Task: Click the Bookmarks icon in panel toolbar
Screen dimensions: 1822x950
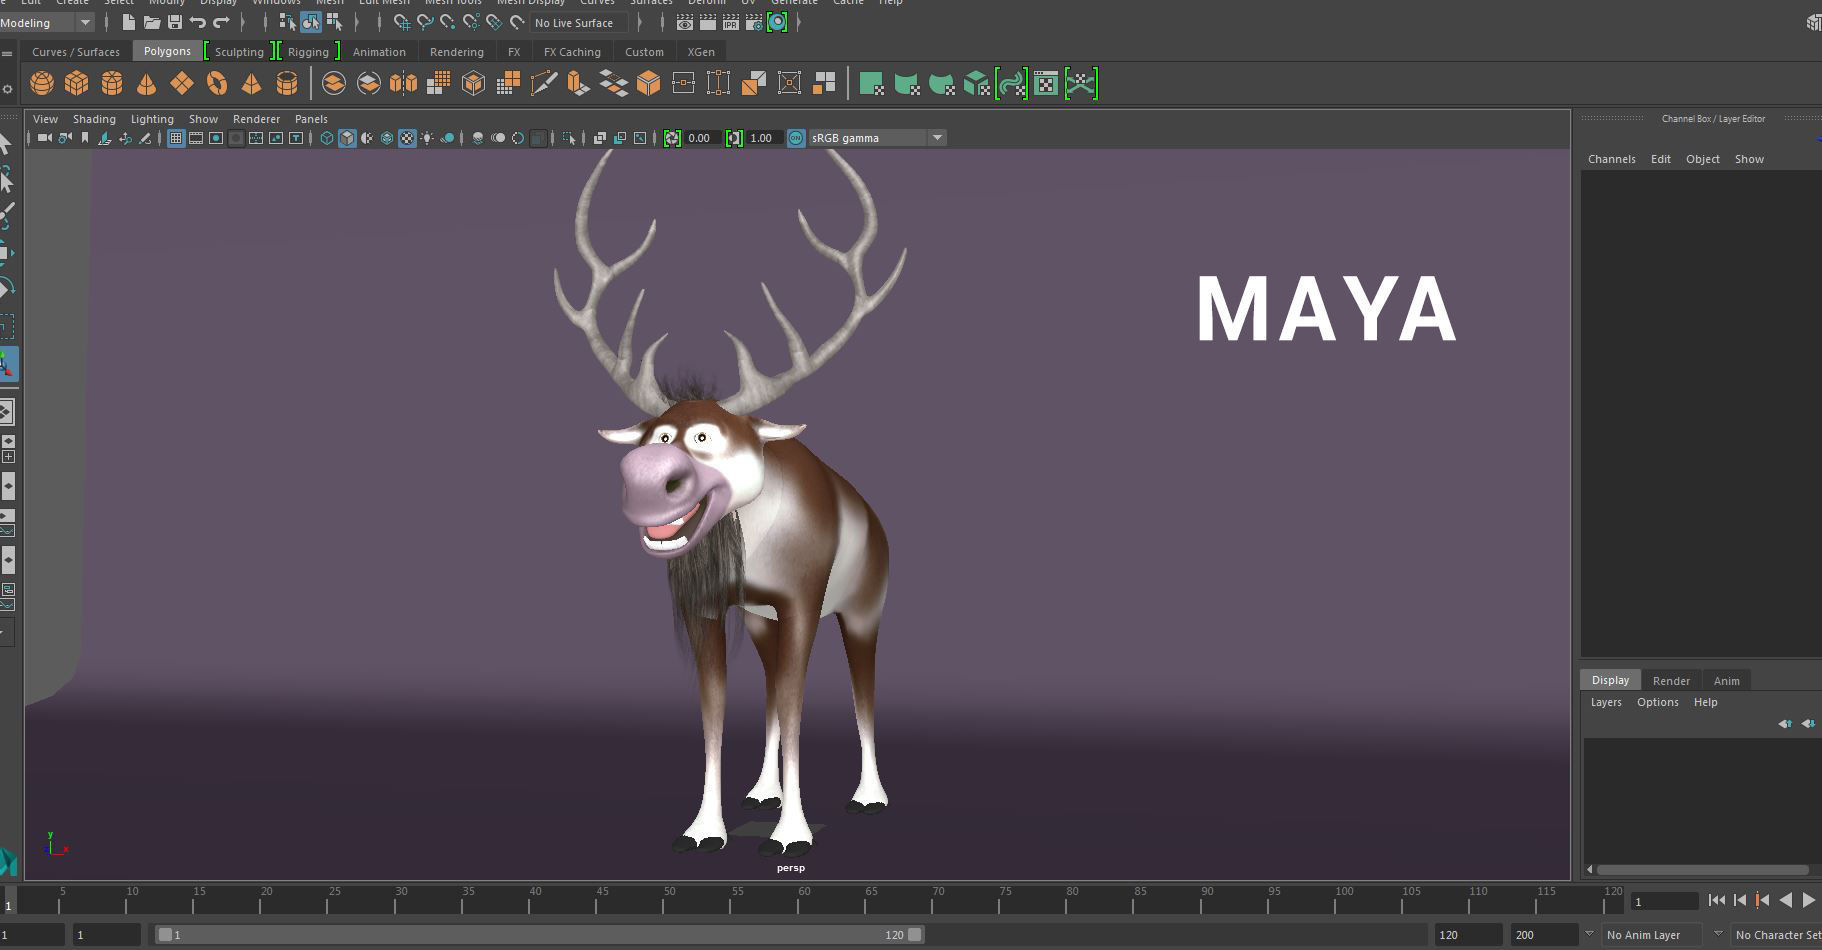Action: coord(85,138)
